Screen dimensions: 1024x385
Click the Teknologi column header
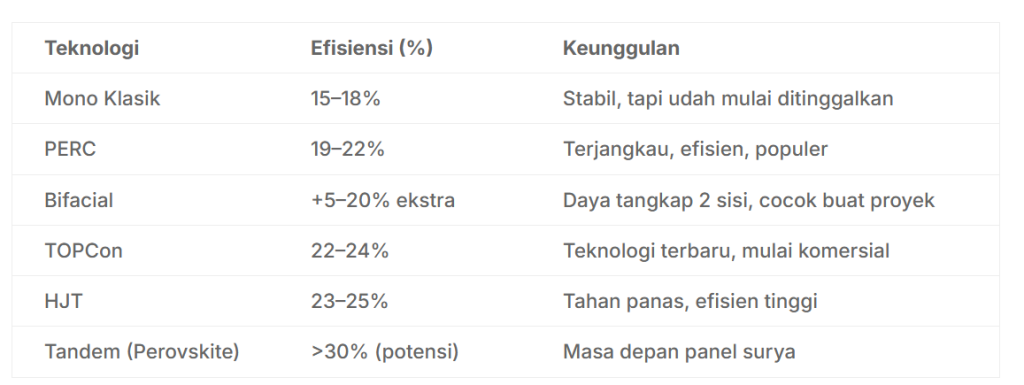pyautogui.click(x=91, y=48)
